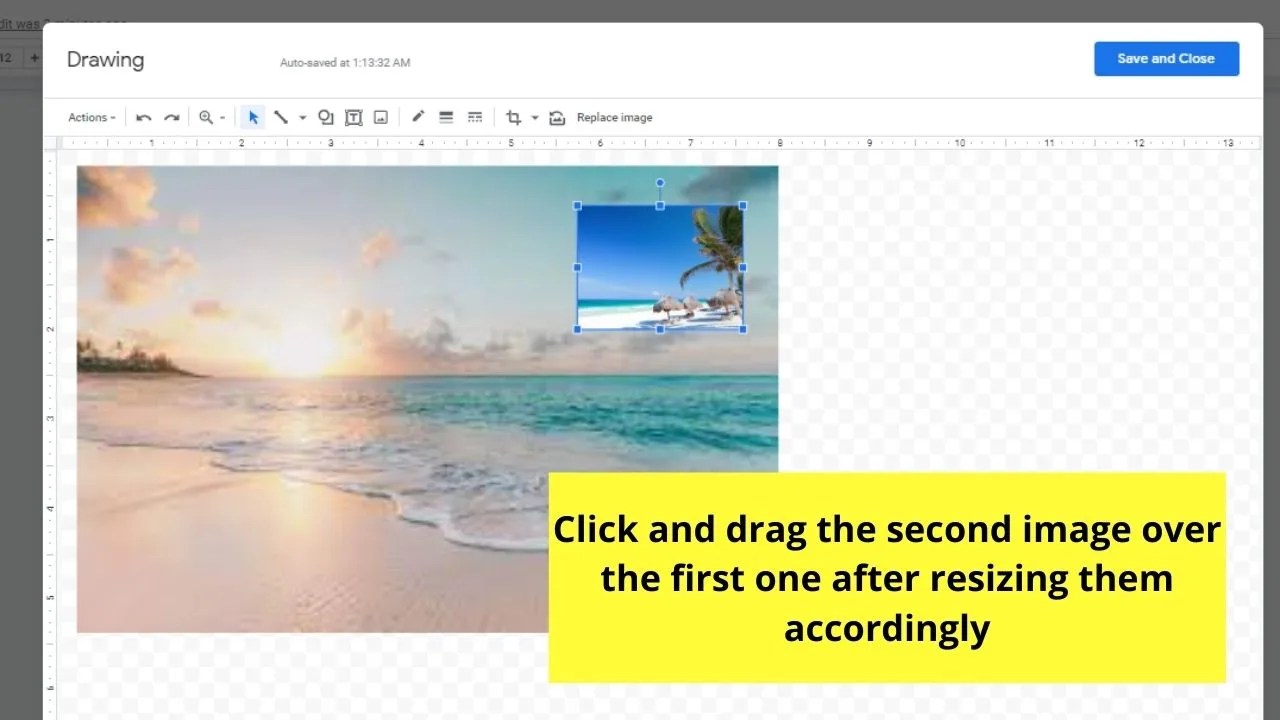
Task: Click Save and Close
Action: (1166, 58)
